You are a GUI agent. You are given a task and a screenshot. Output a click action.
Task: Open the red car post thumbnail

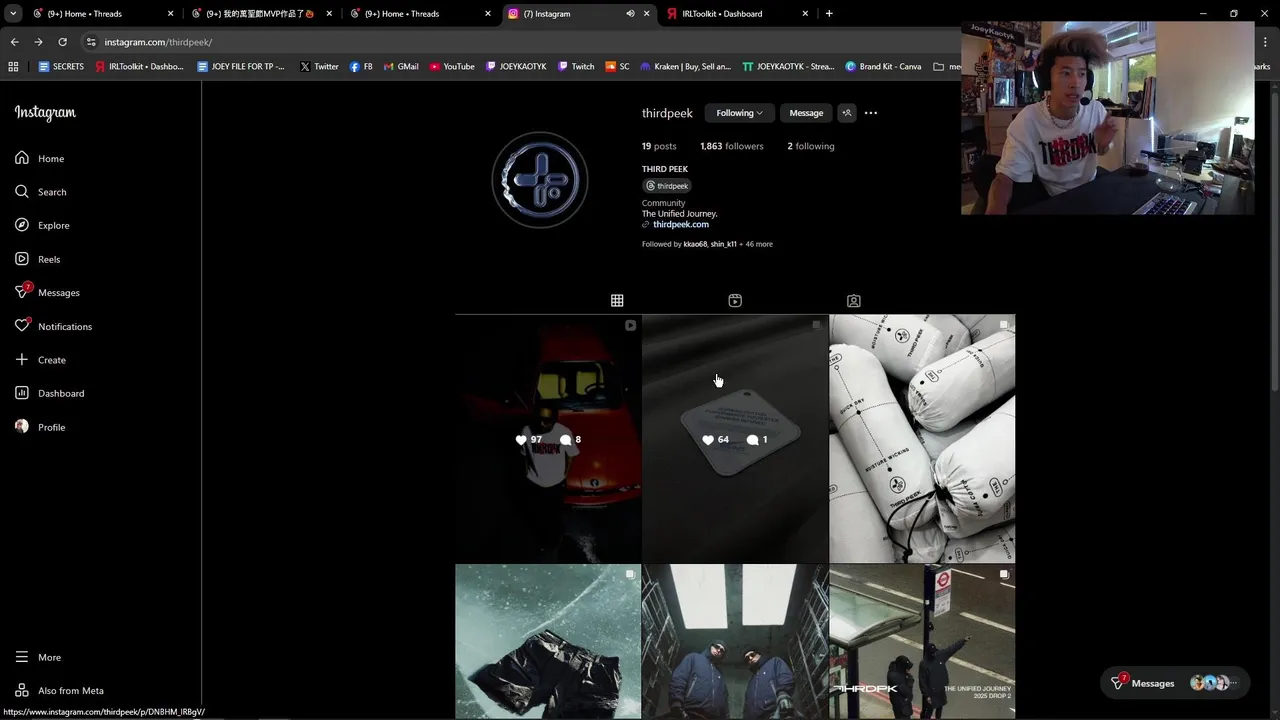click(x=548, y=439)
